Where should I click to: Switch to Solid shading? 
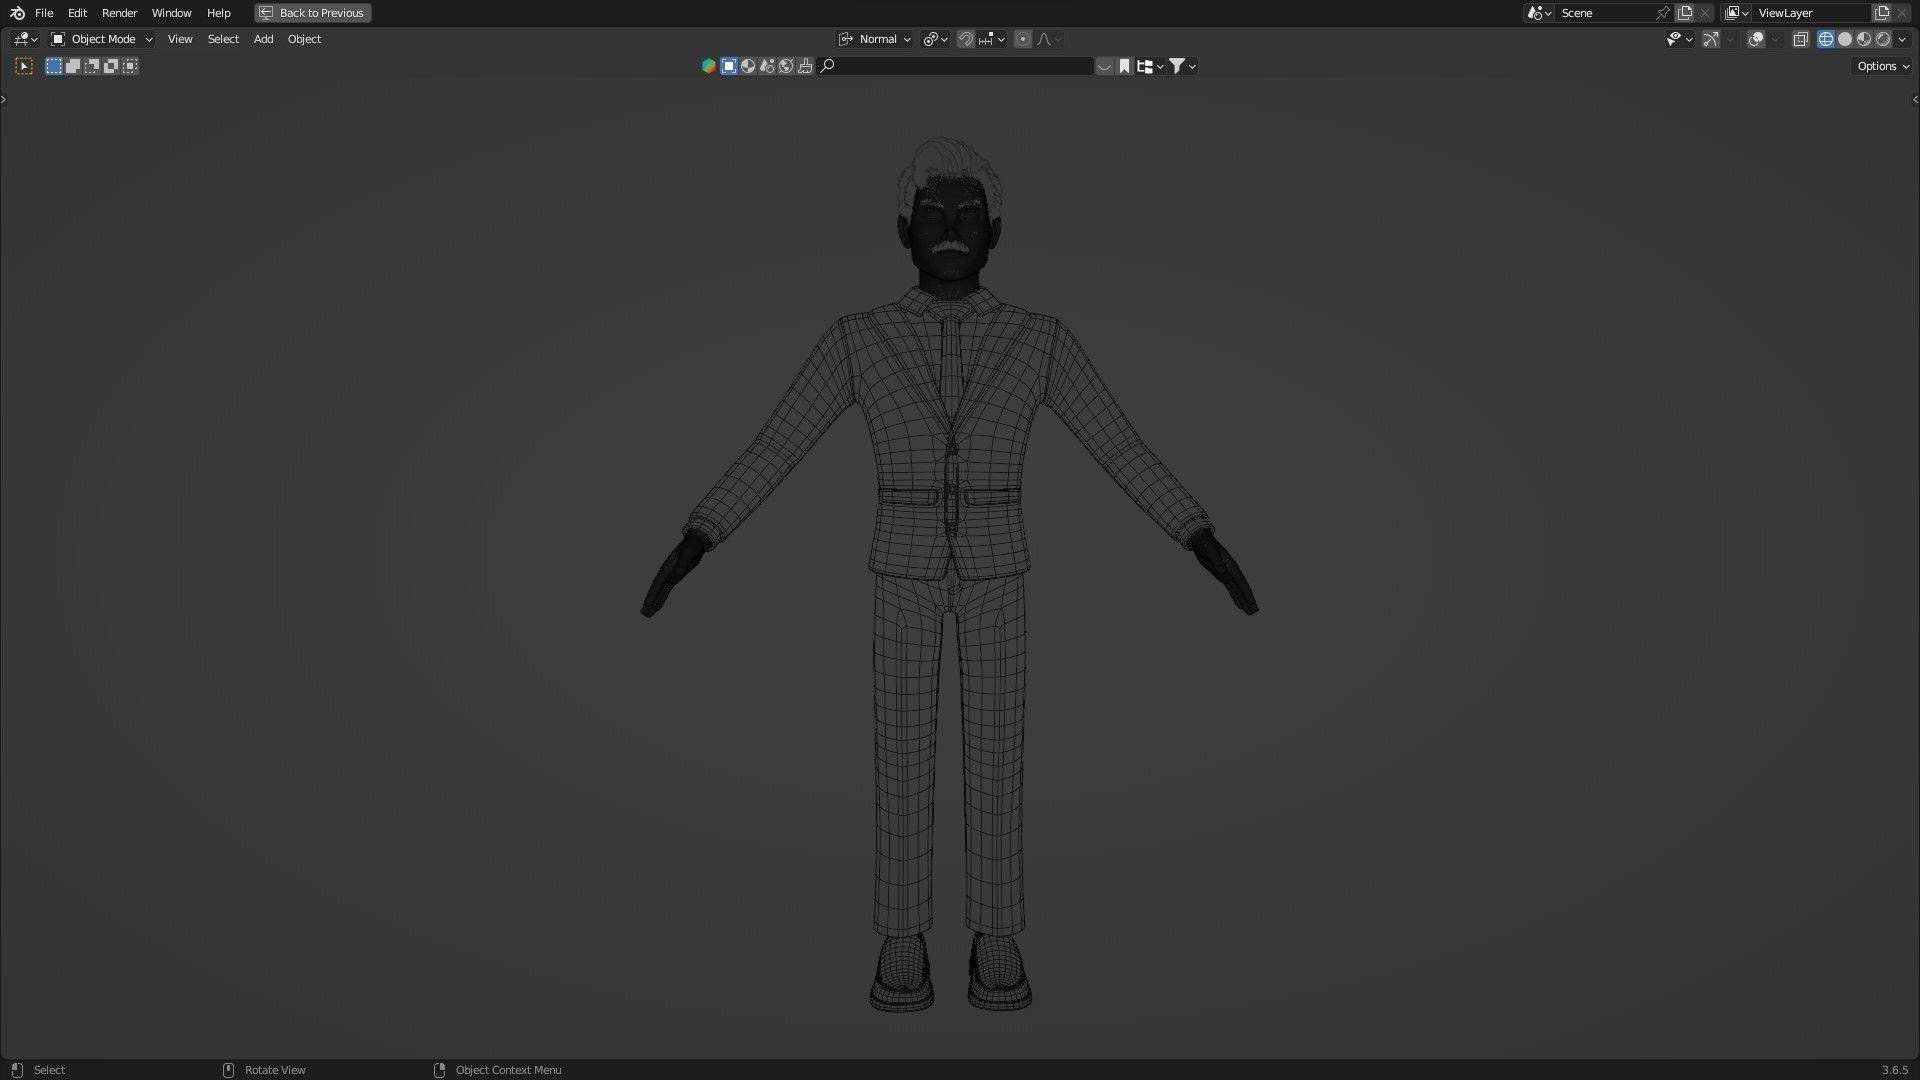pos(1845,39)
